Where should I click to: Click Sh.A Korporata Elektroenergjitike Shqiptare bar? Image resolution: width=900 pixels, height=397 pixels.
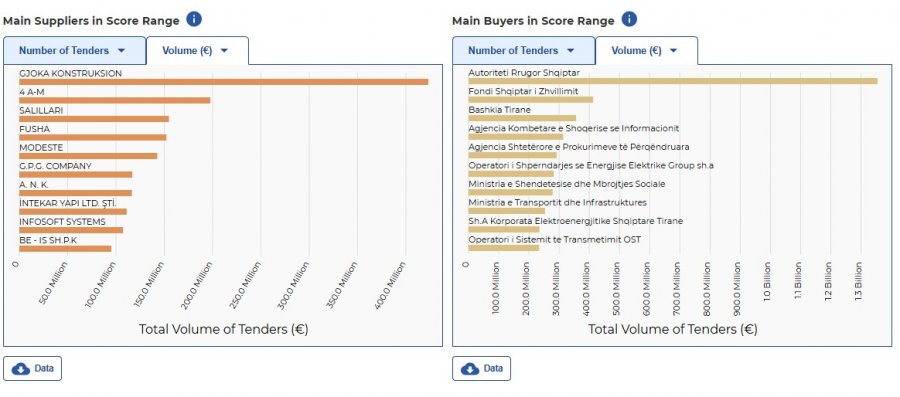504,229
